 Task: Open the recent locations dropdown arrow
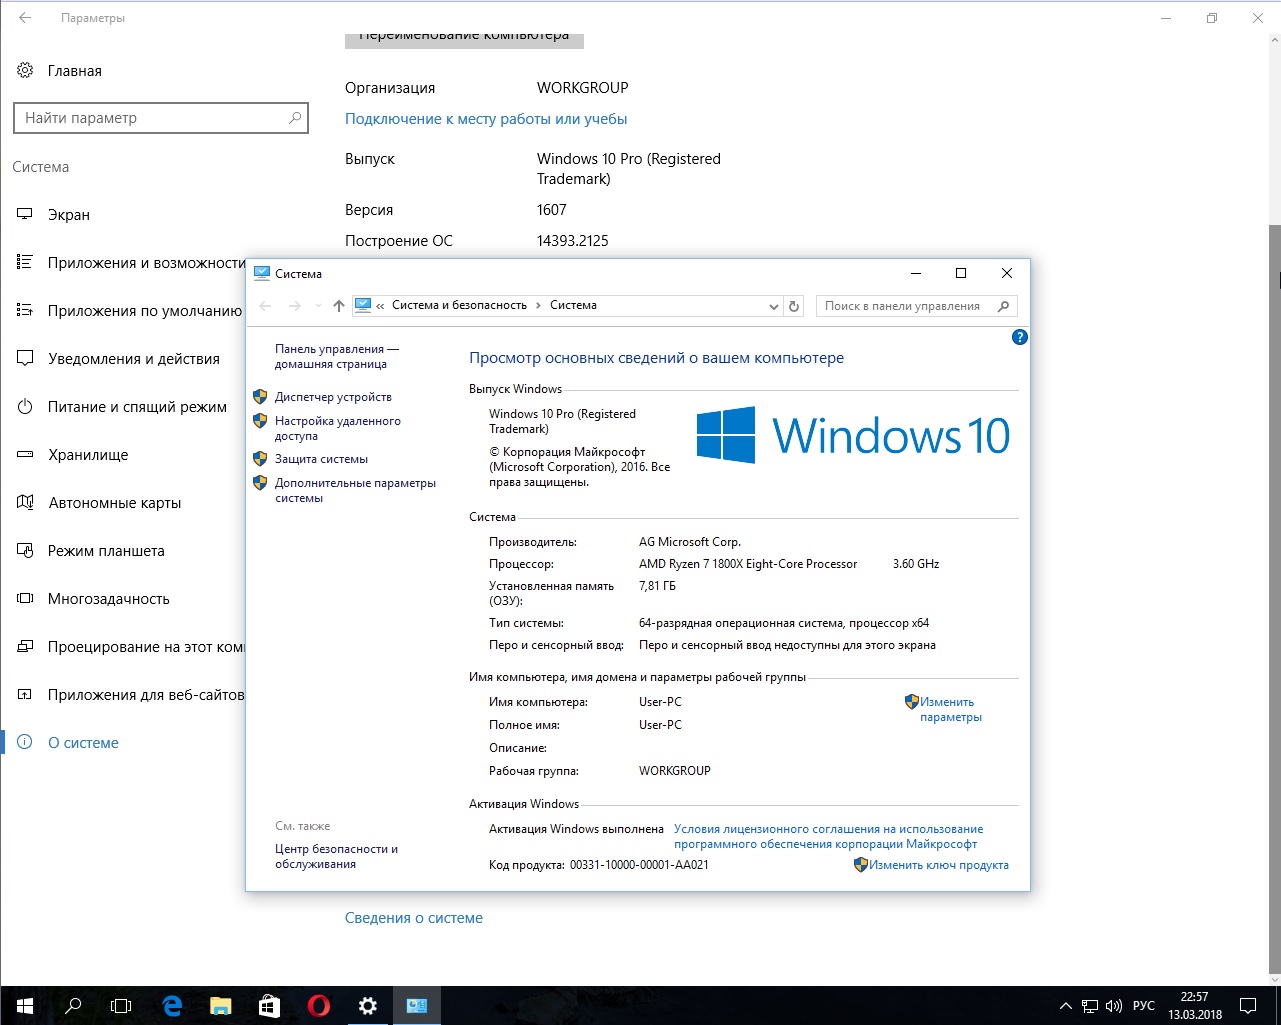318,306
